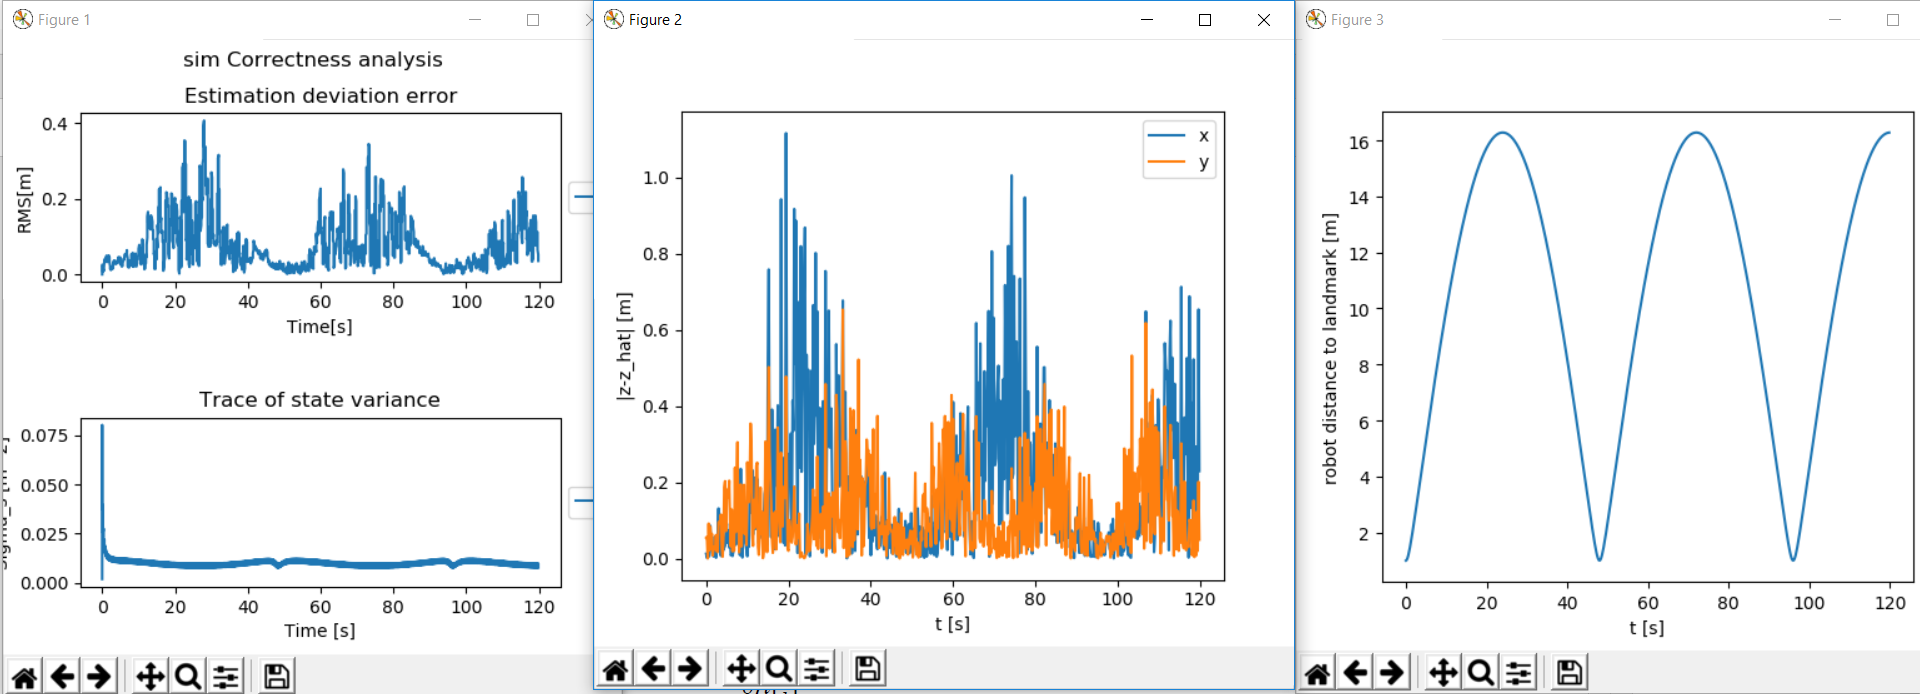Click the blue x line sample in legend
1920x694 pixels.
1166,135
